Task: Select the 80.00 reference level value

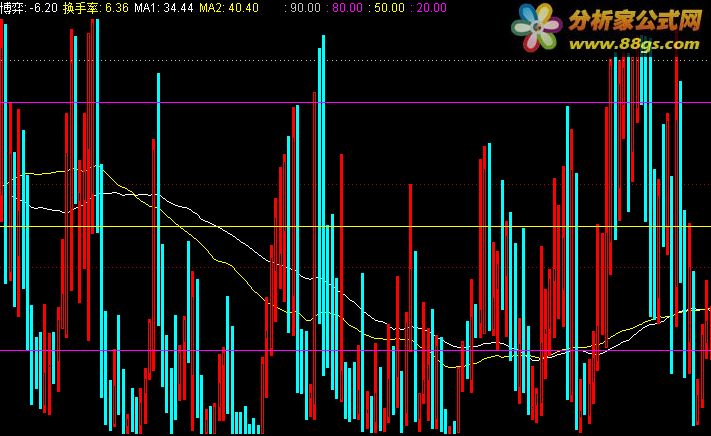Action: point(347,8)
